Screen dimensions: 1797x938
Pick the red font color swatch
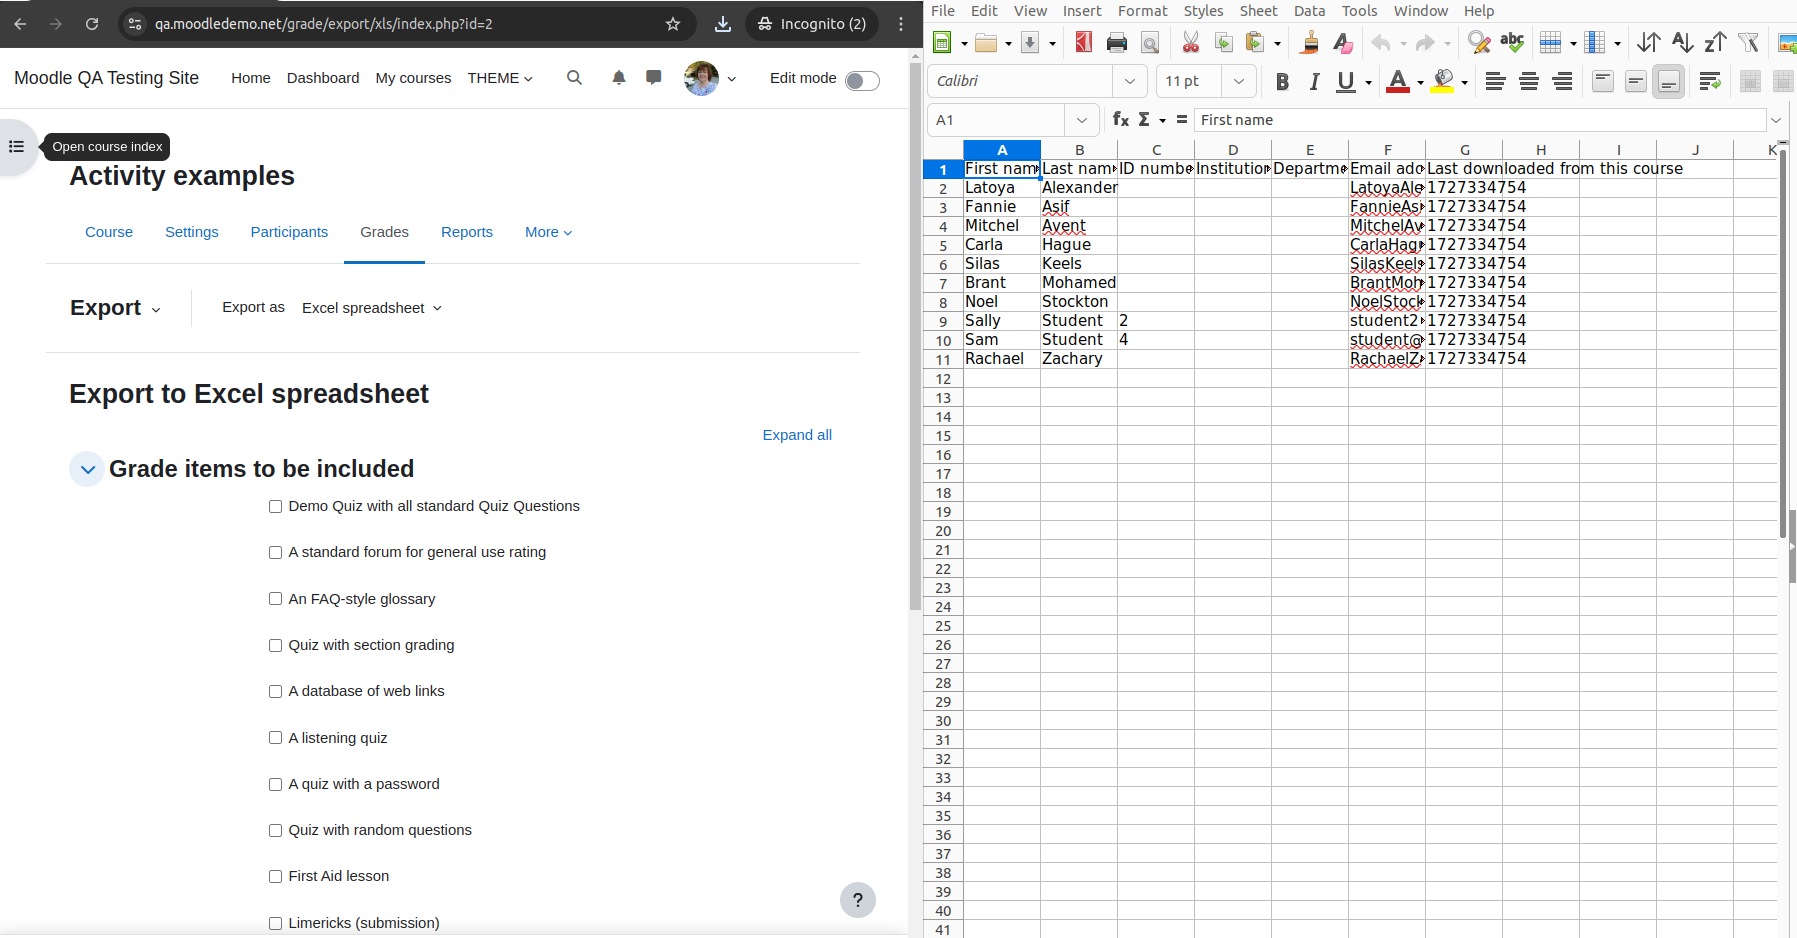click(1398, 82)
